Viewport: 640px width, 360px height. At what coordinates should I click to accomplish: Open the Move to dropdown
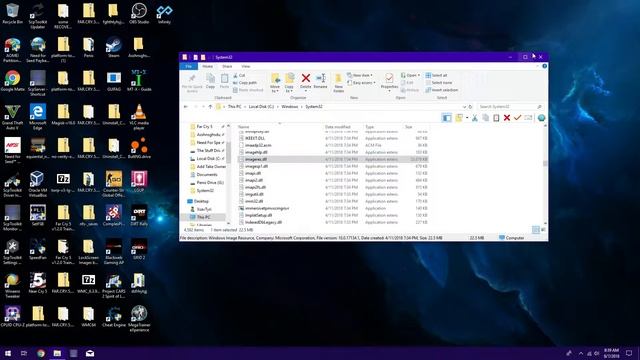tap(275, 83)
